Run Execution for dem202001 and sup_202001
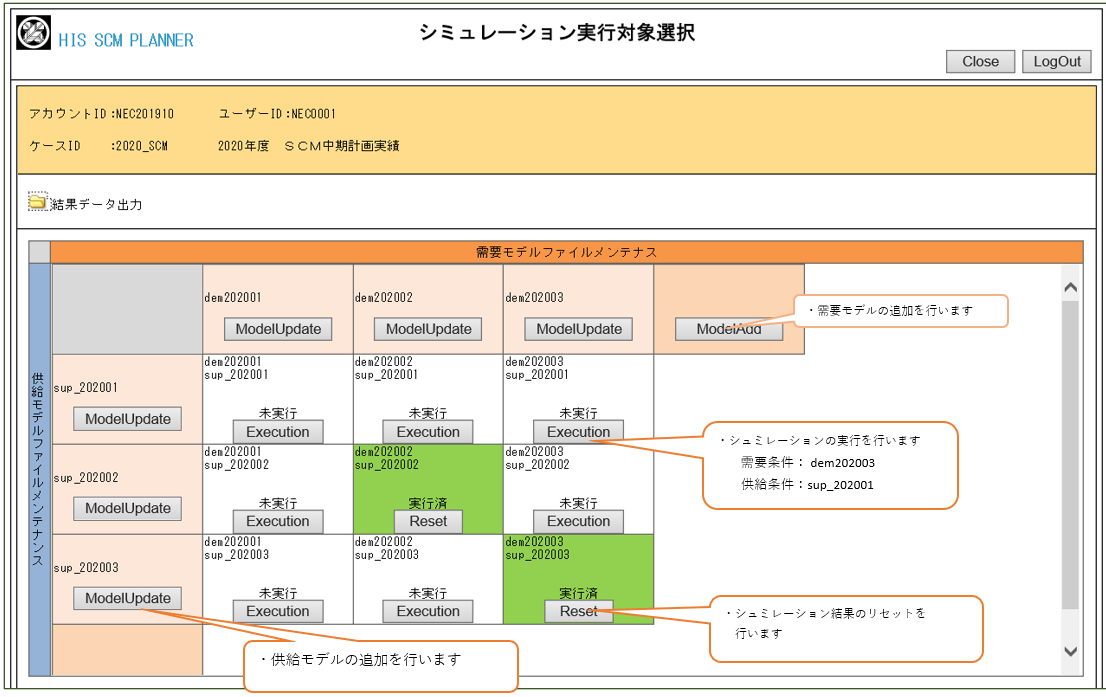1106x697 pixels. pyautogui.click(x=278, y=432)
